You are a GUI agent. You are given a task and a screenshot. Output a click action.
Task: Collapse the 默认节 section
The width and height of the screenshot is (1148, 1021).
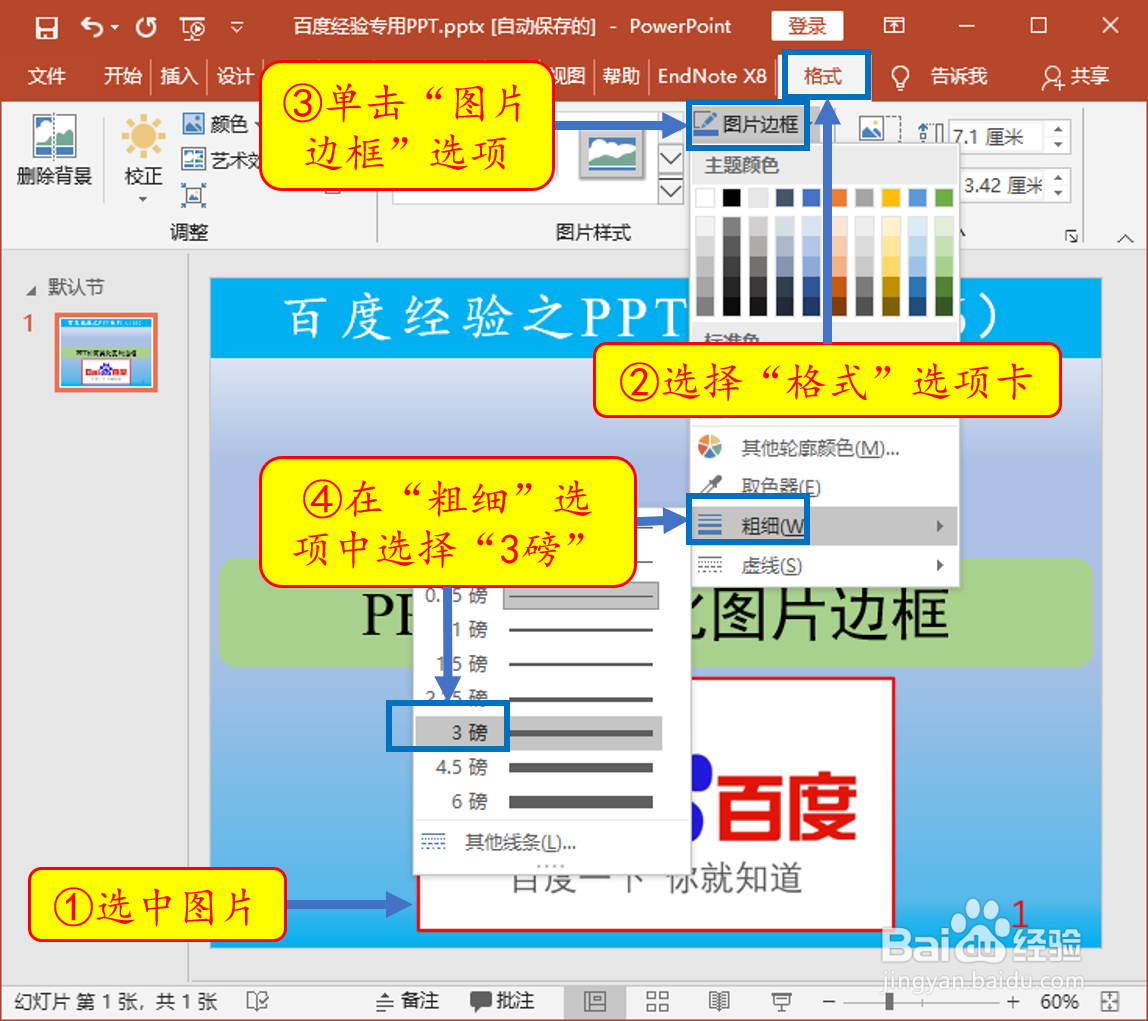[x=31, y=291]
